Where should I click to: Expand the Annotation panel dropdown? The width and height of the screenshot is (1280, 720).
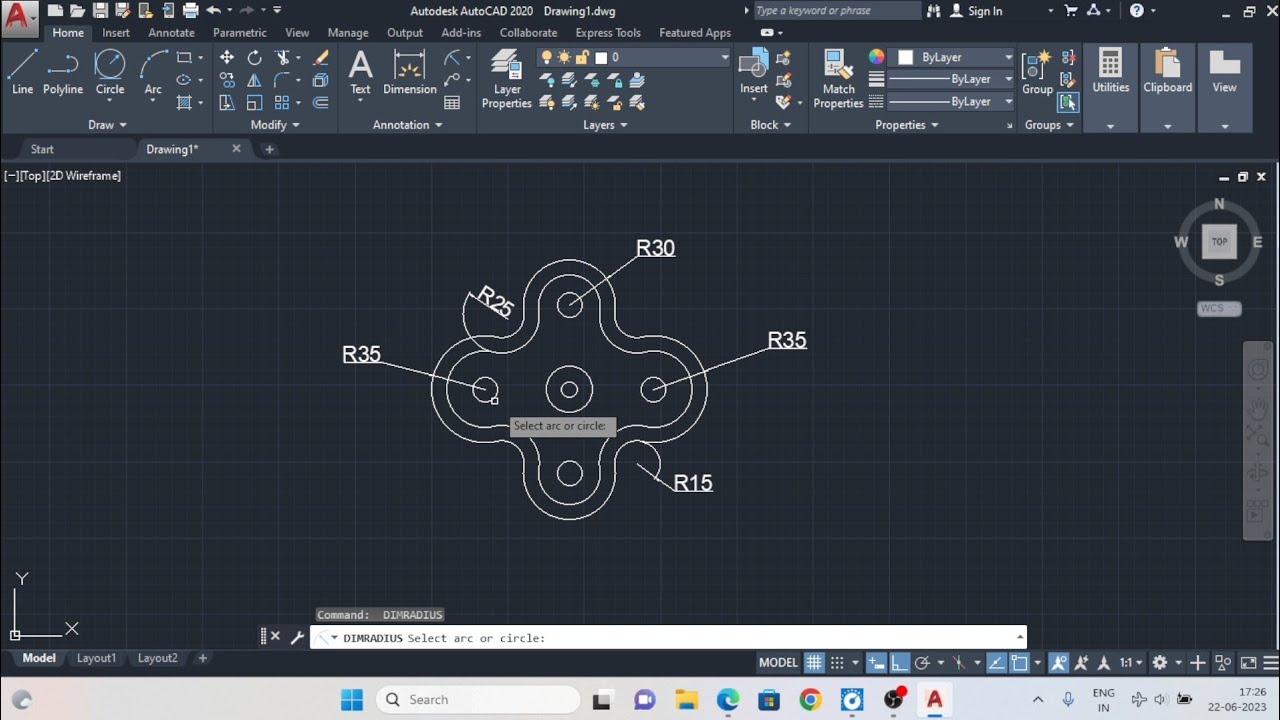point(408,125)
